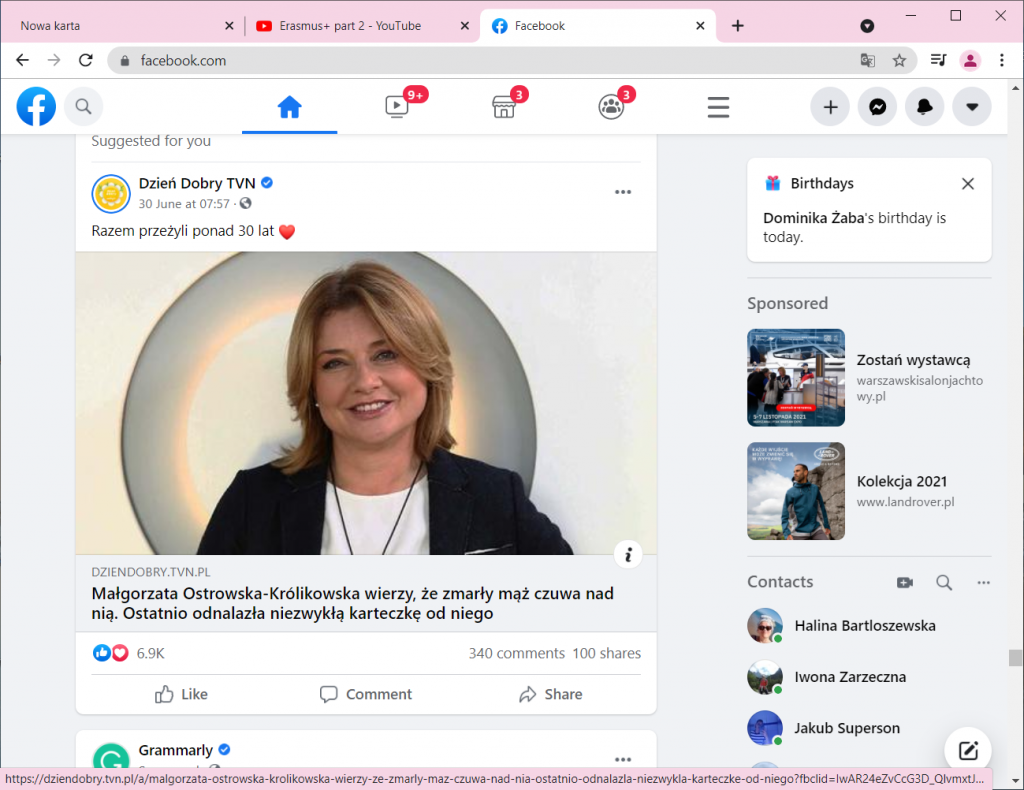Open Contacts options three-dot menu
Image resolution: width=1024 pixels, height=790 pixels.
983,582
